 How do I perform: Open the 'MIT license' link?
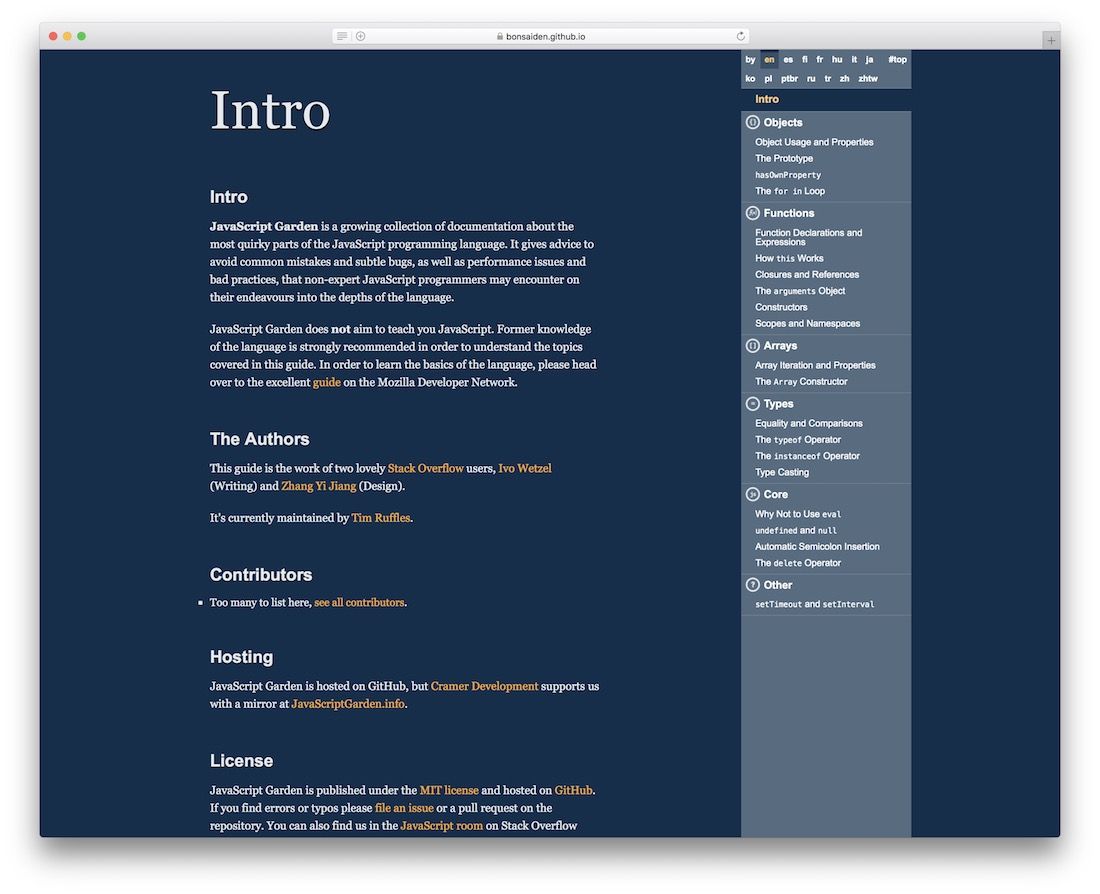tap(449, 790)
